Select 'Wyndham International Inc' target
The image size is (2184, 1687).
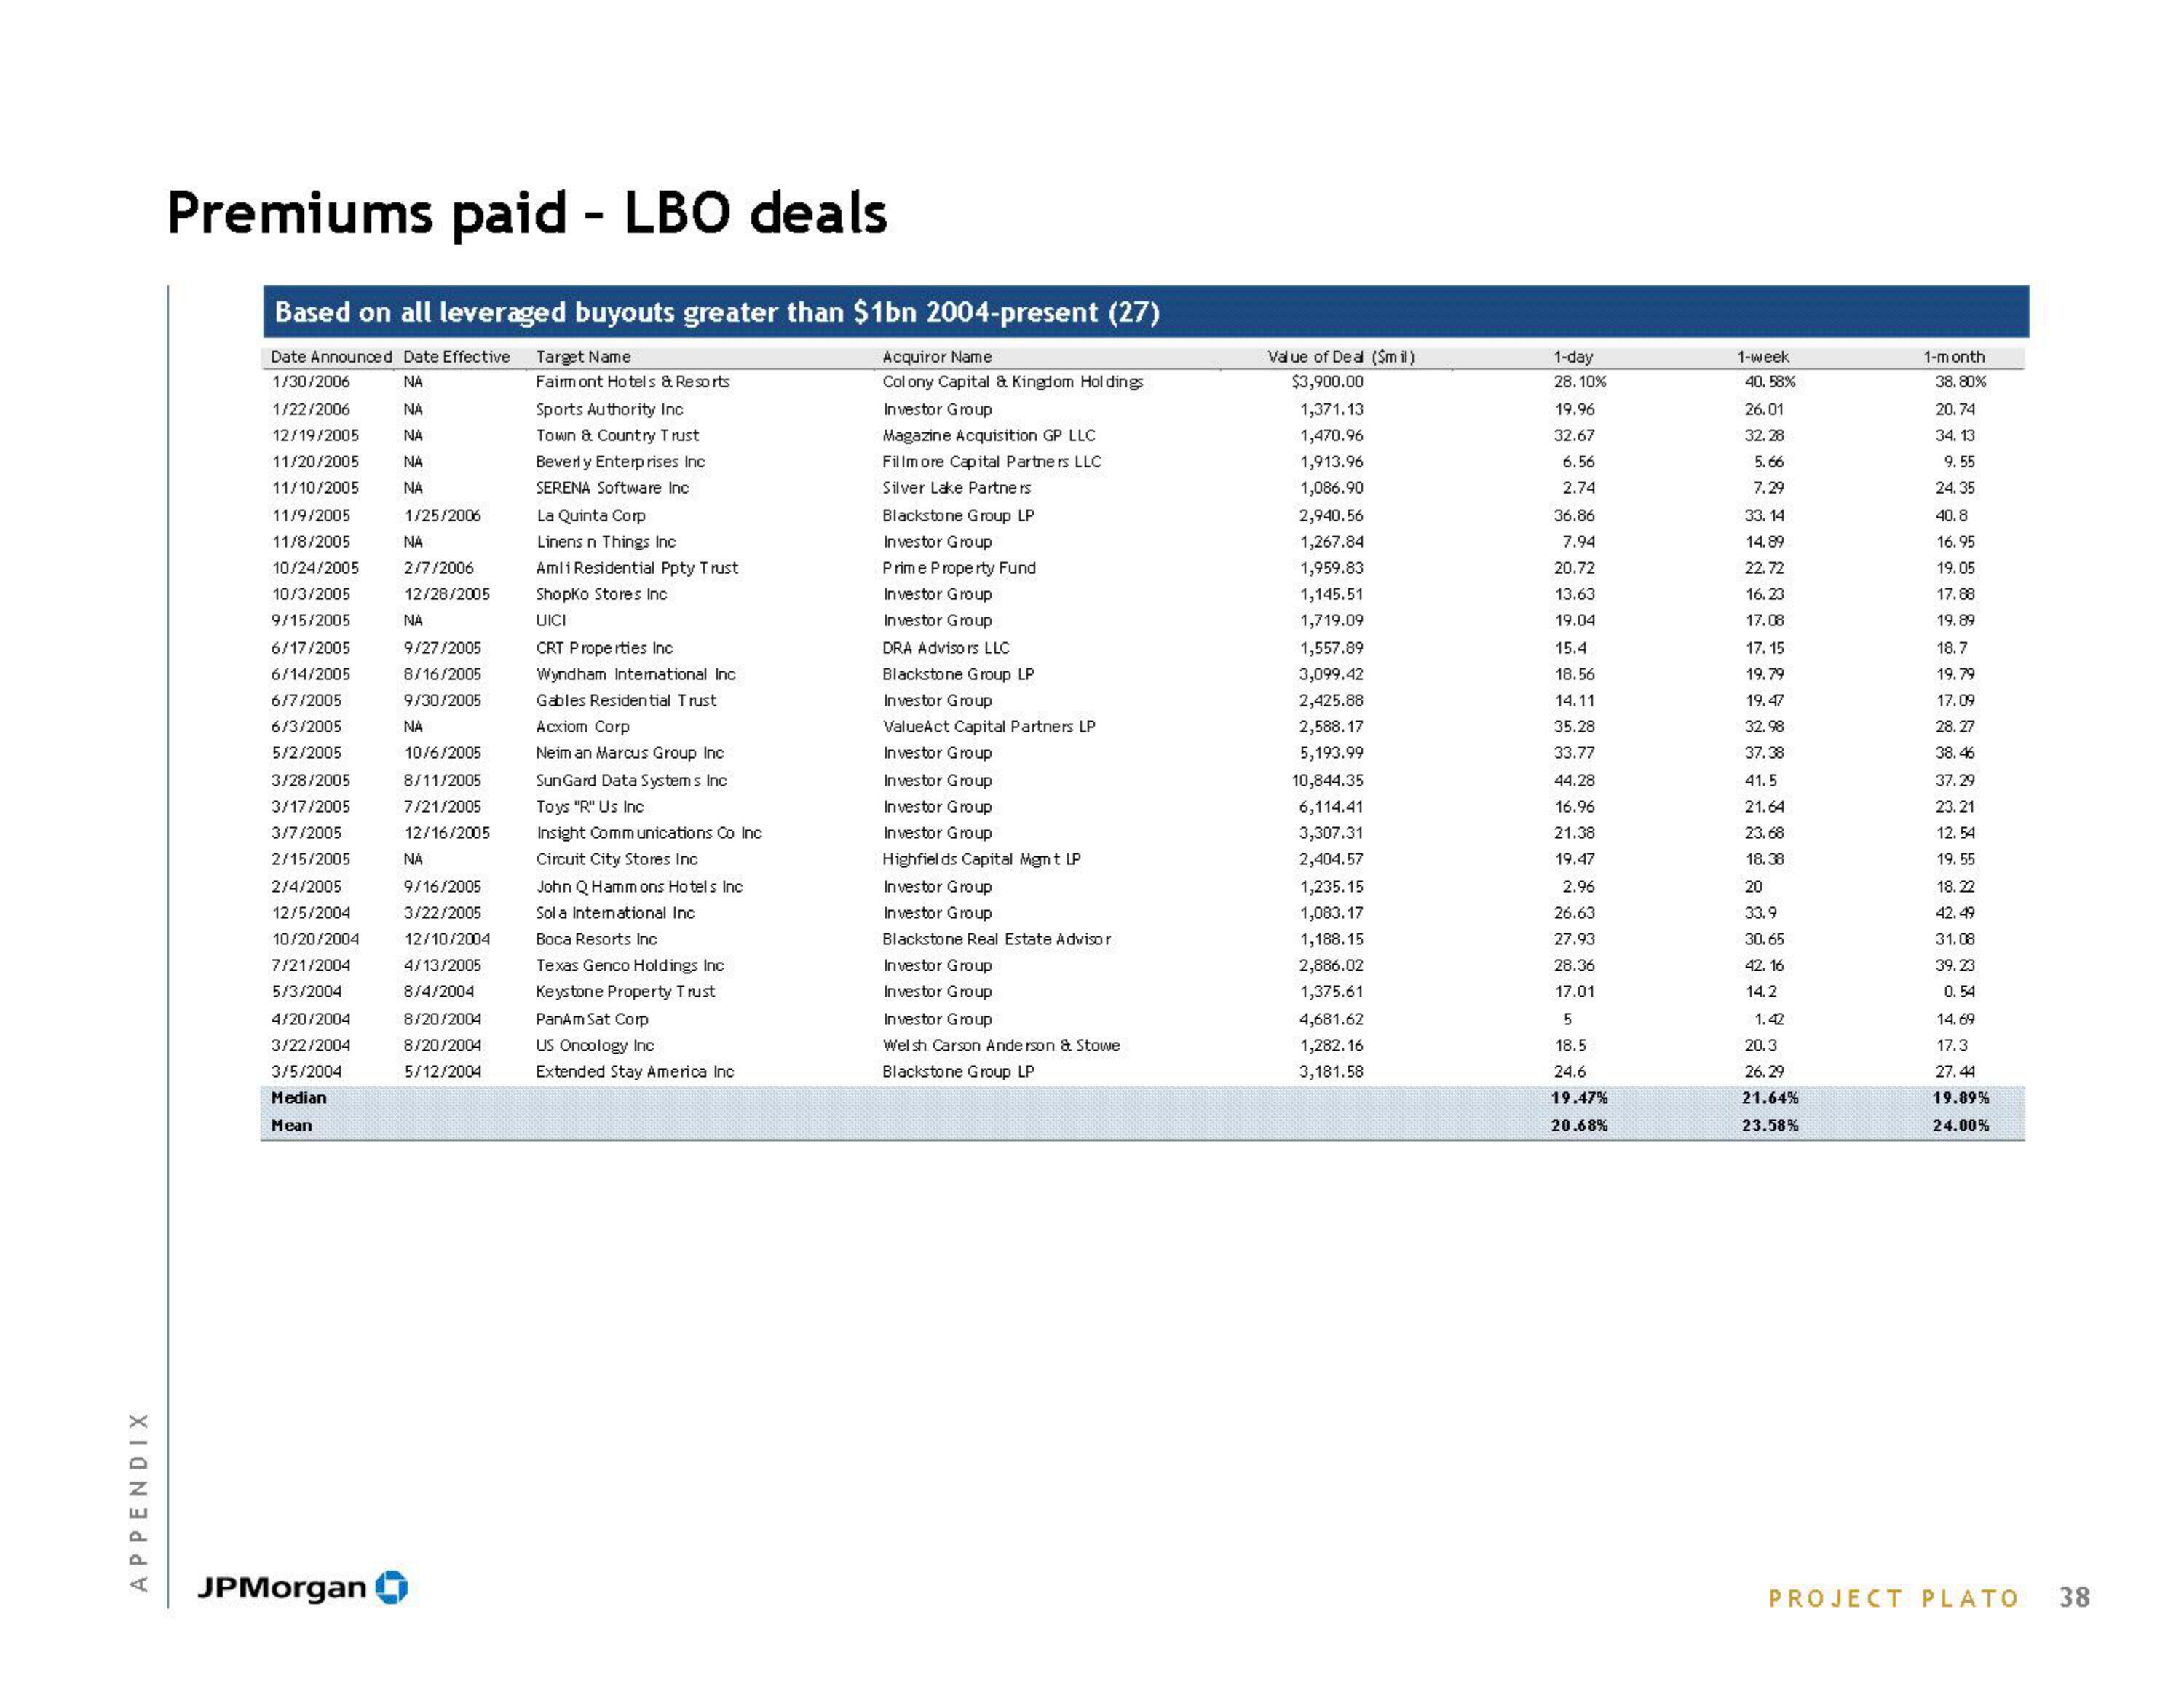click(636, 674)
